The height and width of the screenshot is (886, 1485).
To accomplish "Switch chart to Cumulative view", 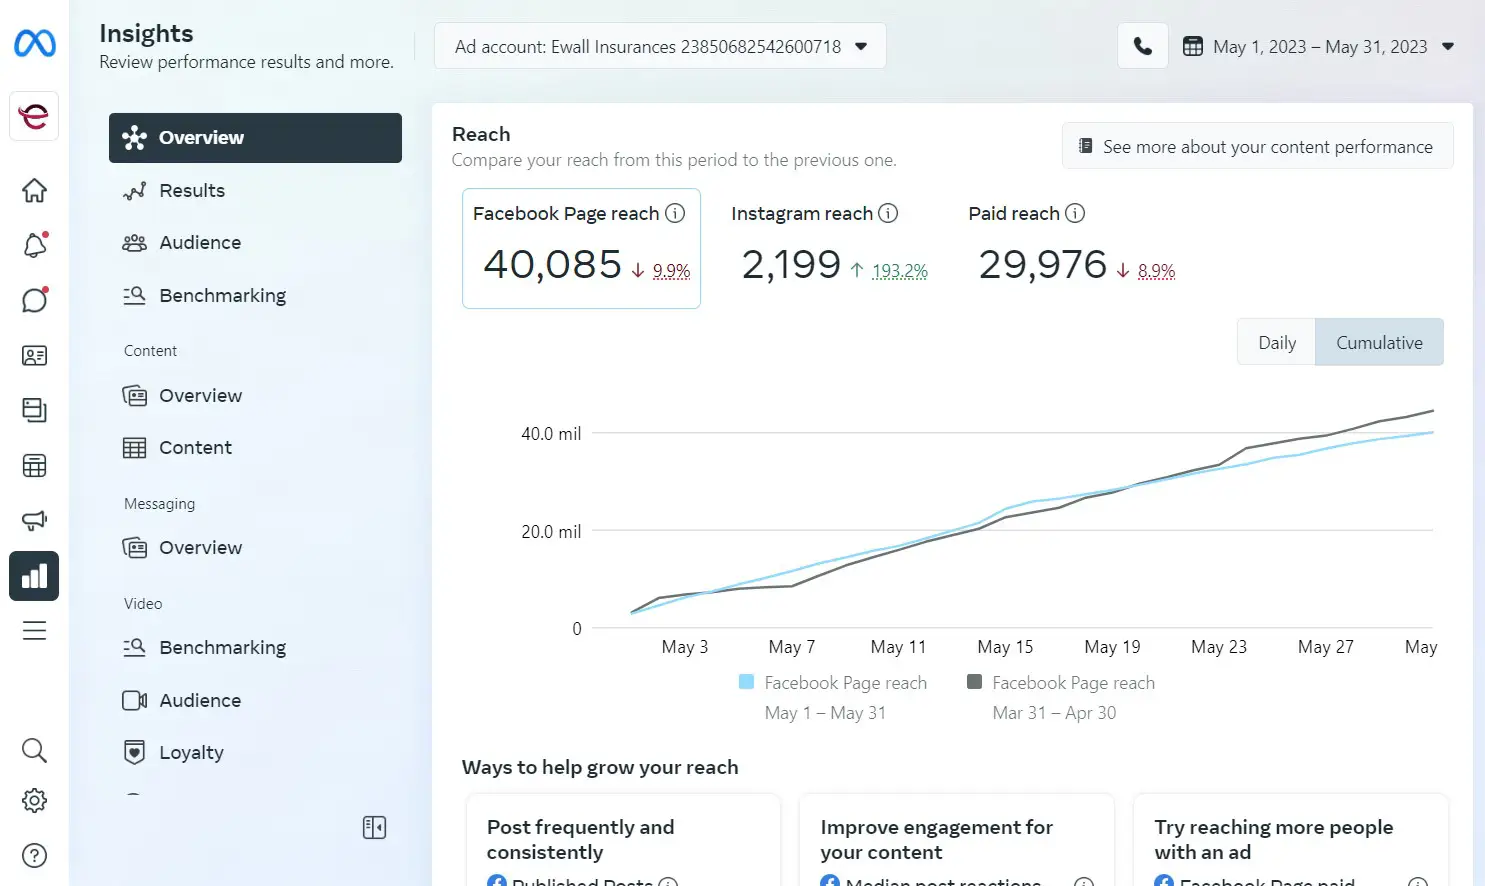I will [x=1378, y=342].
